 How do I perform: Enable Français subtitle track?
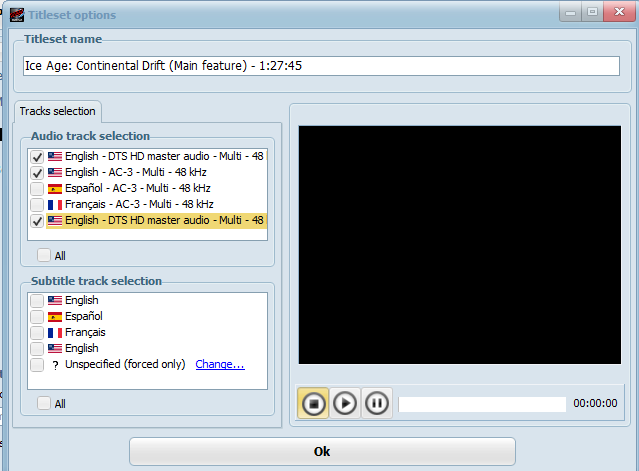[x=37, y=332]
